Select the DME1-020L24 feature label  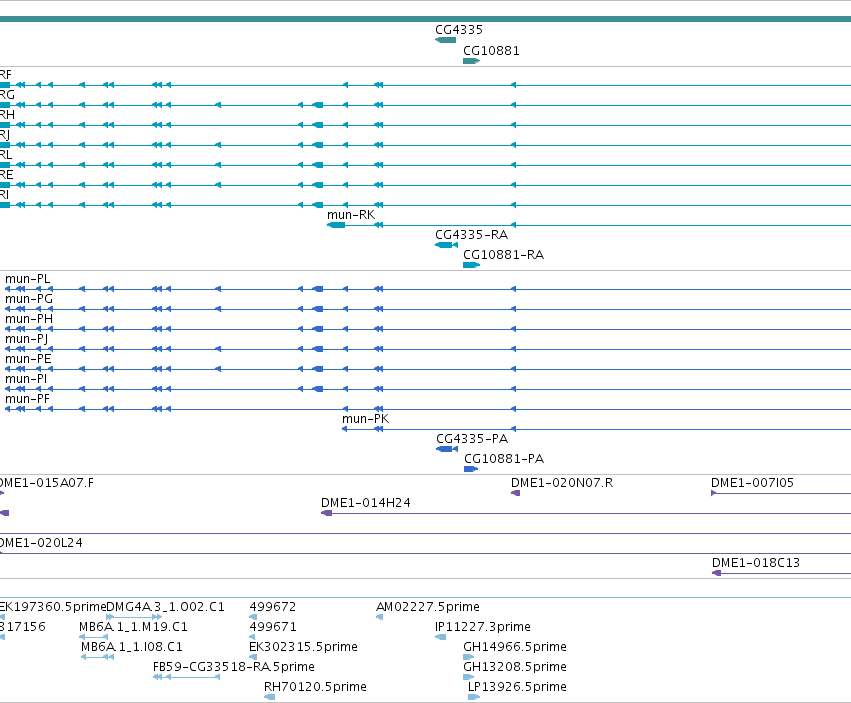41,543
